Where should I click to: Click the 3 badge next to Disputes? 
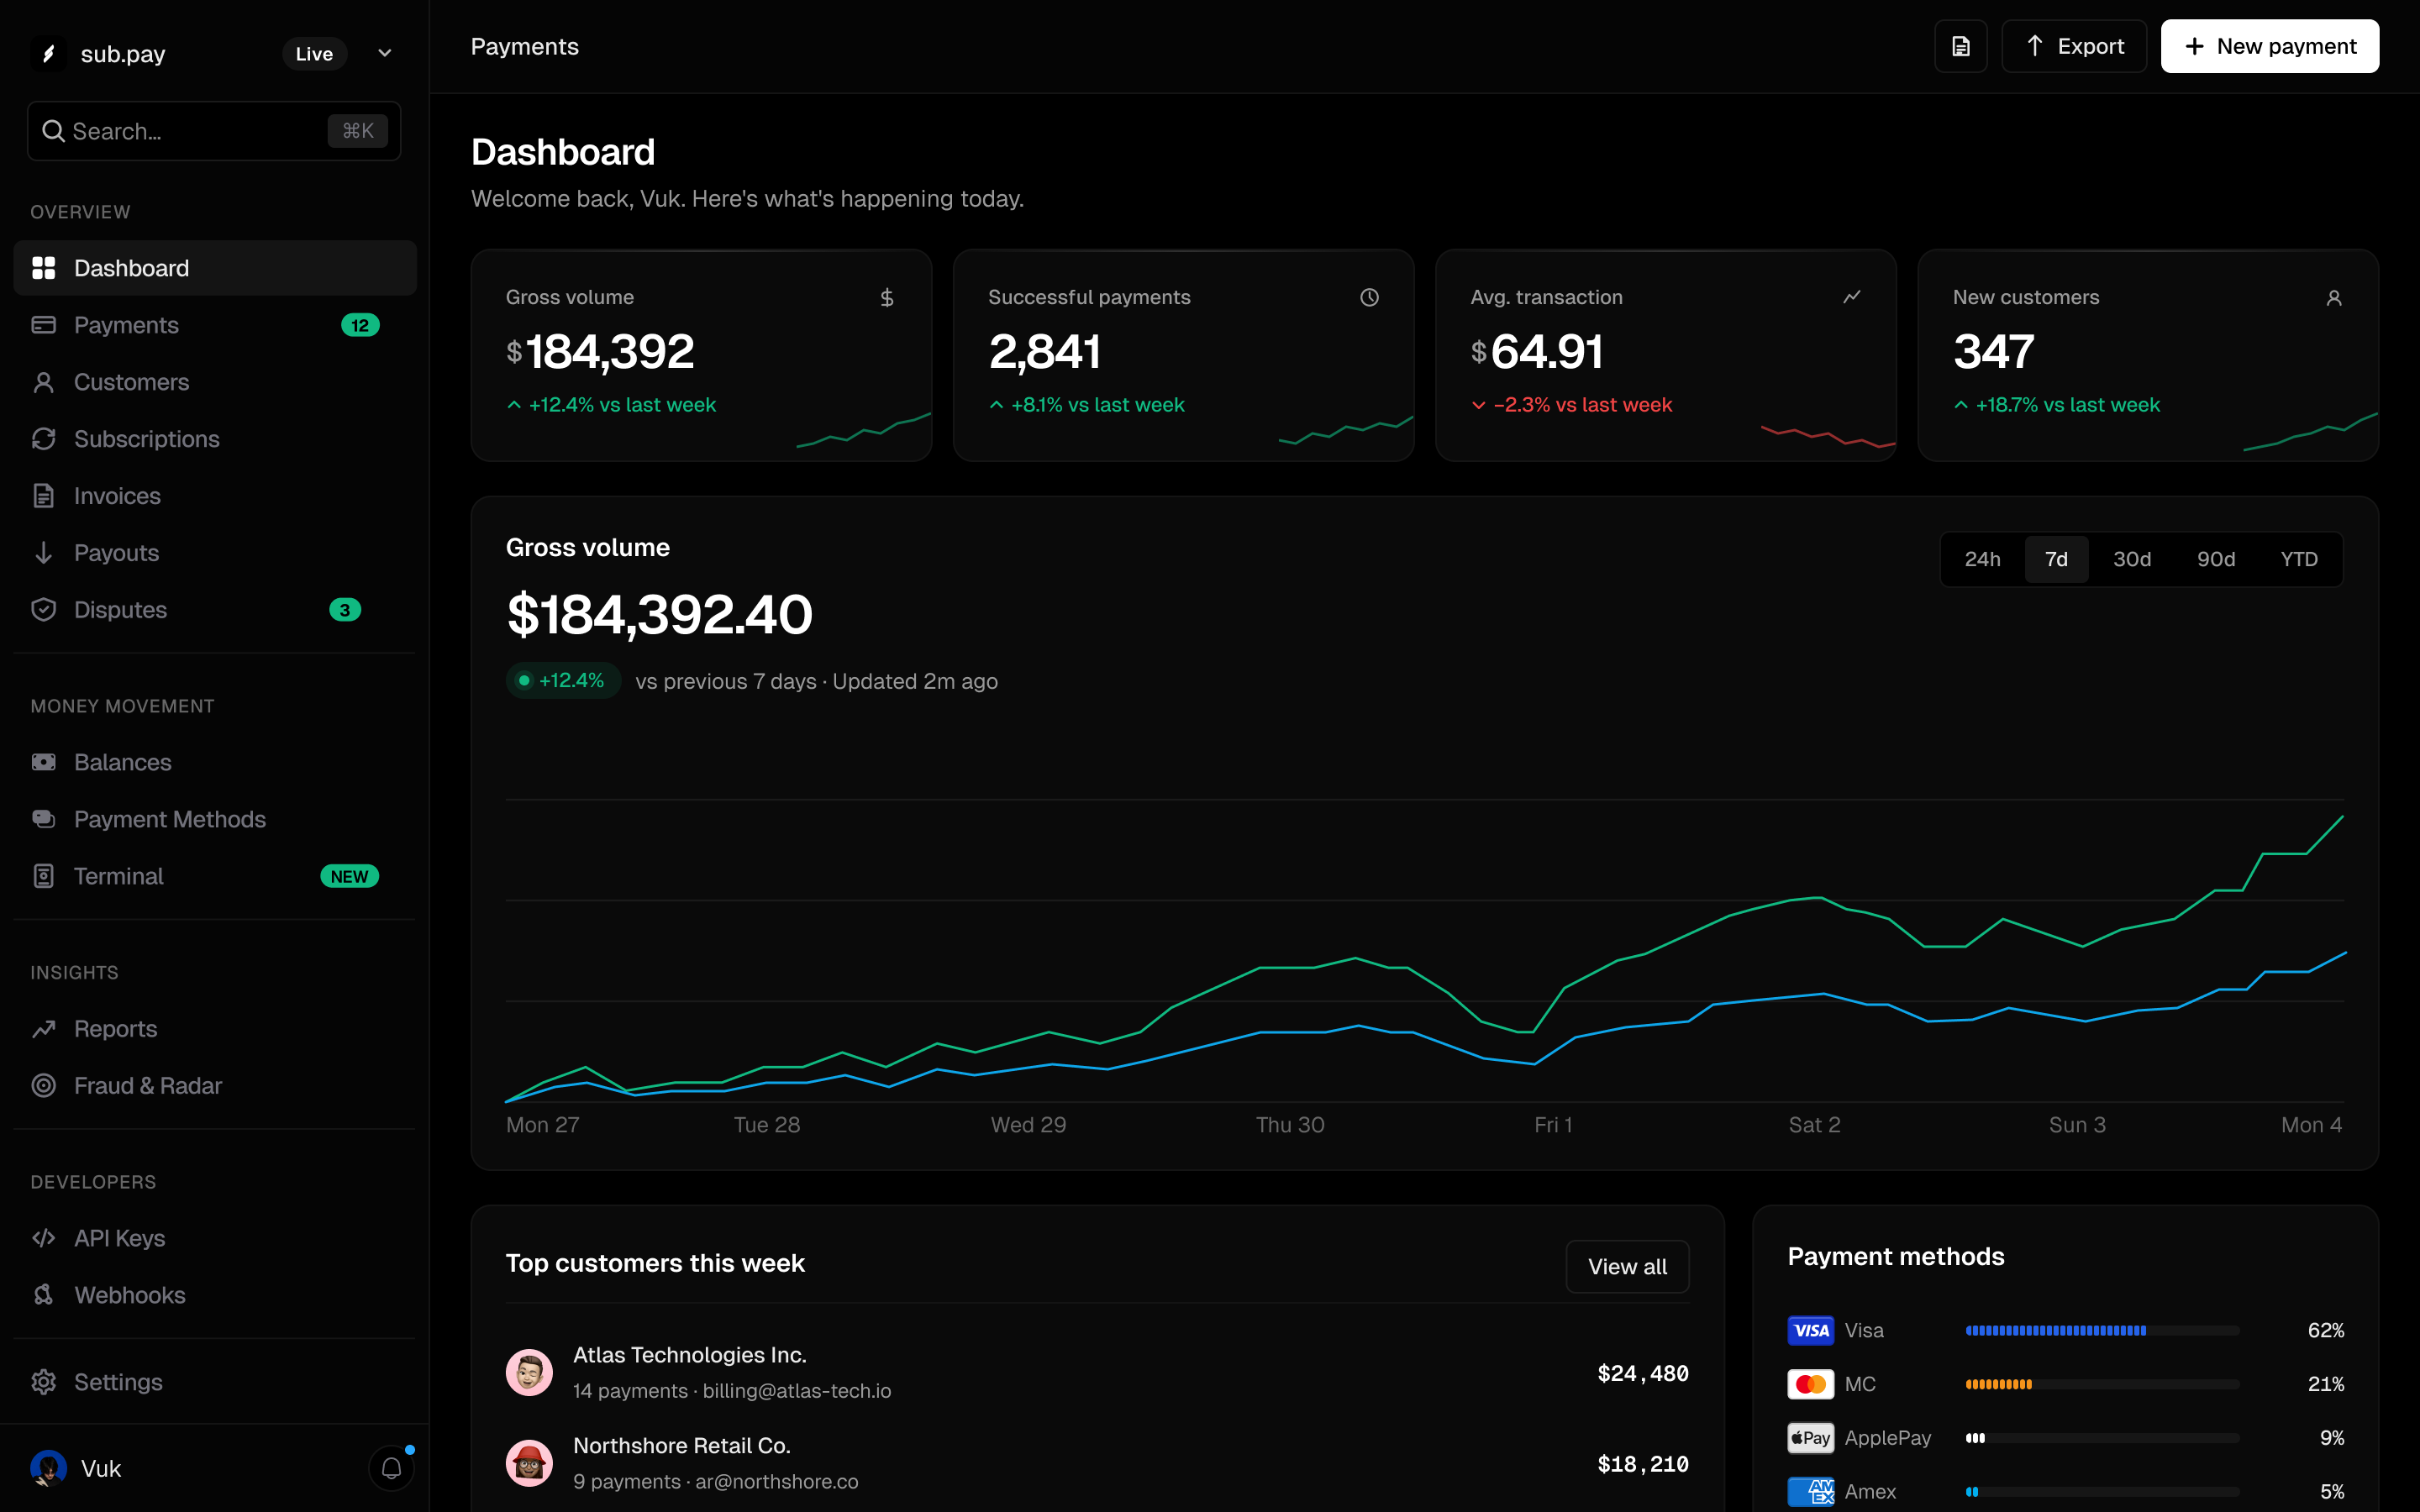345,610
